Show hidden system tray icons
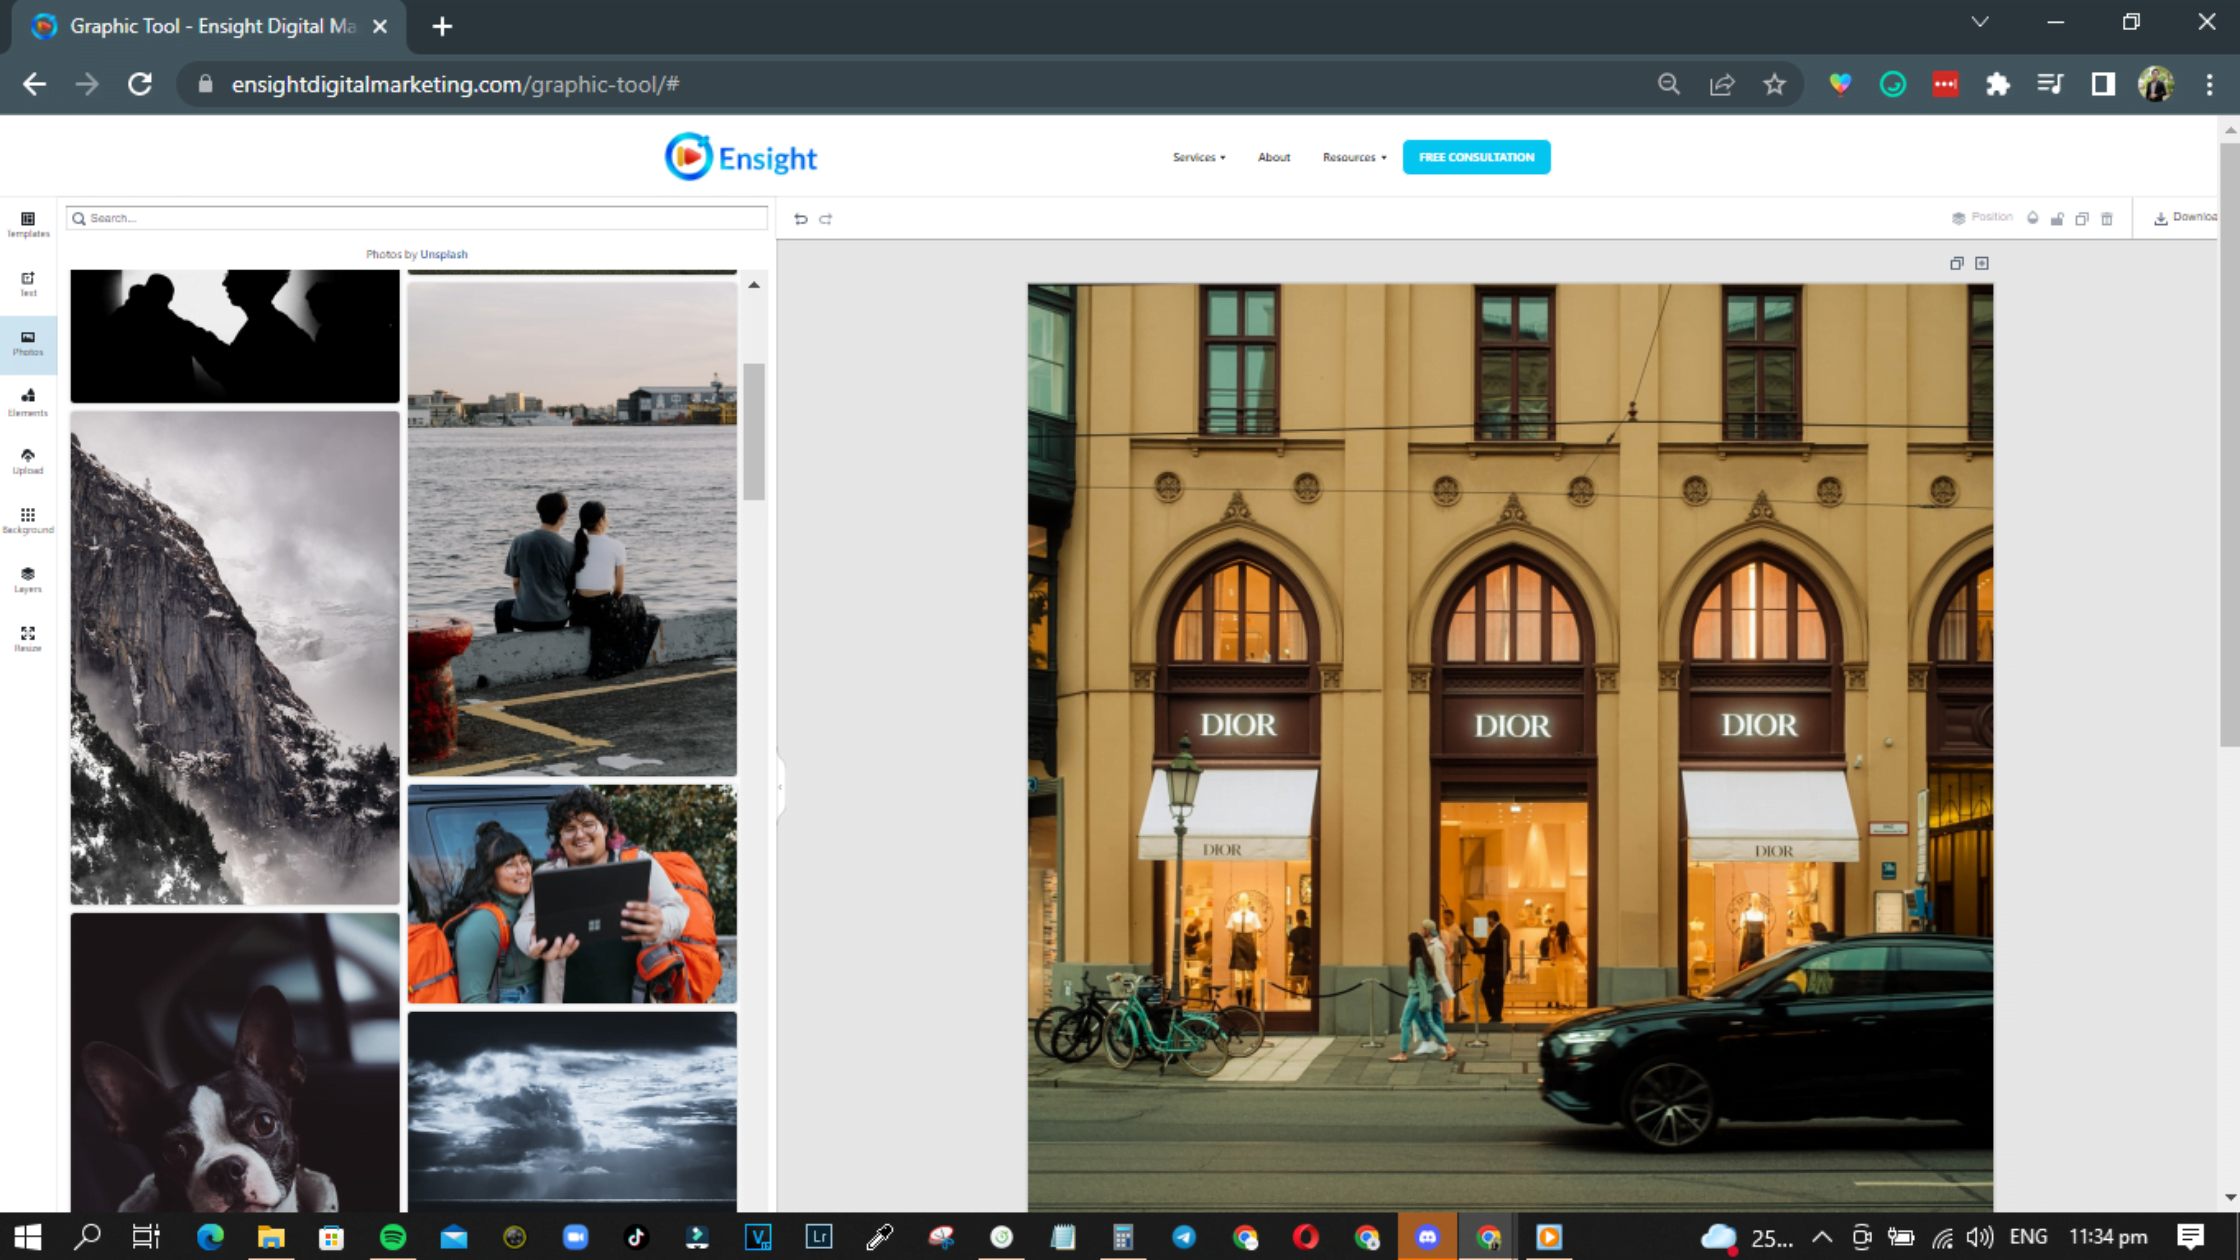This screenshot has width=2240, height=1260. [1821, 1237]
